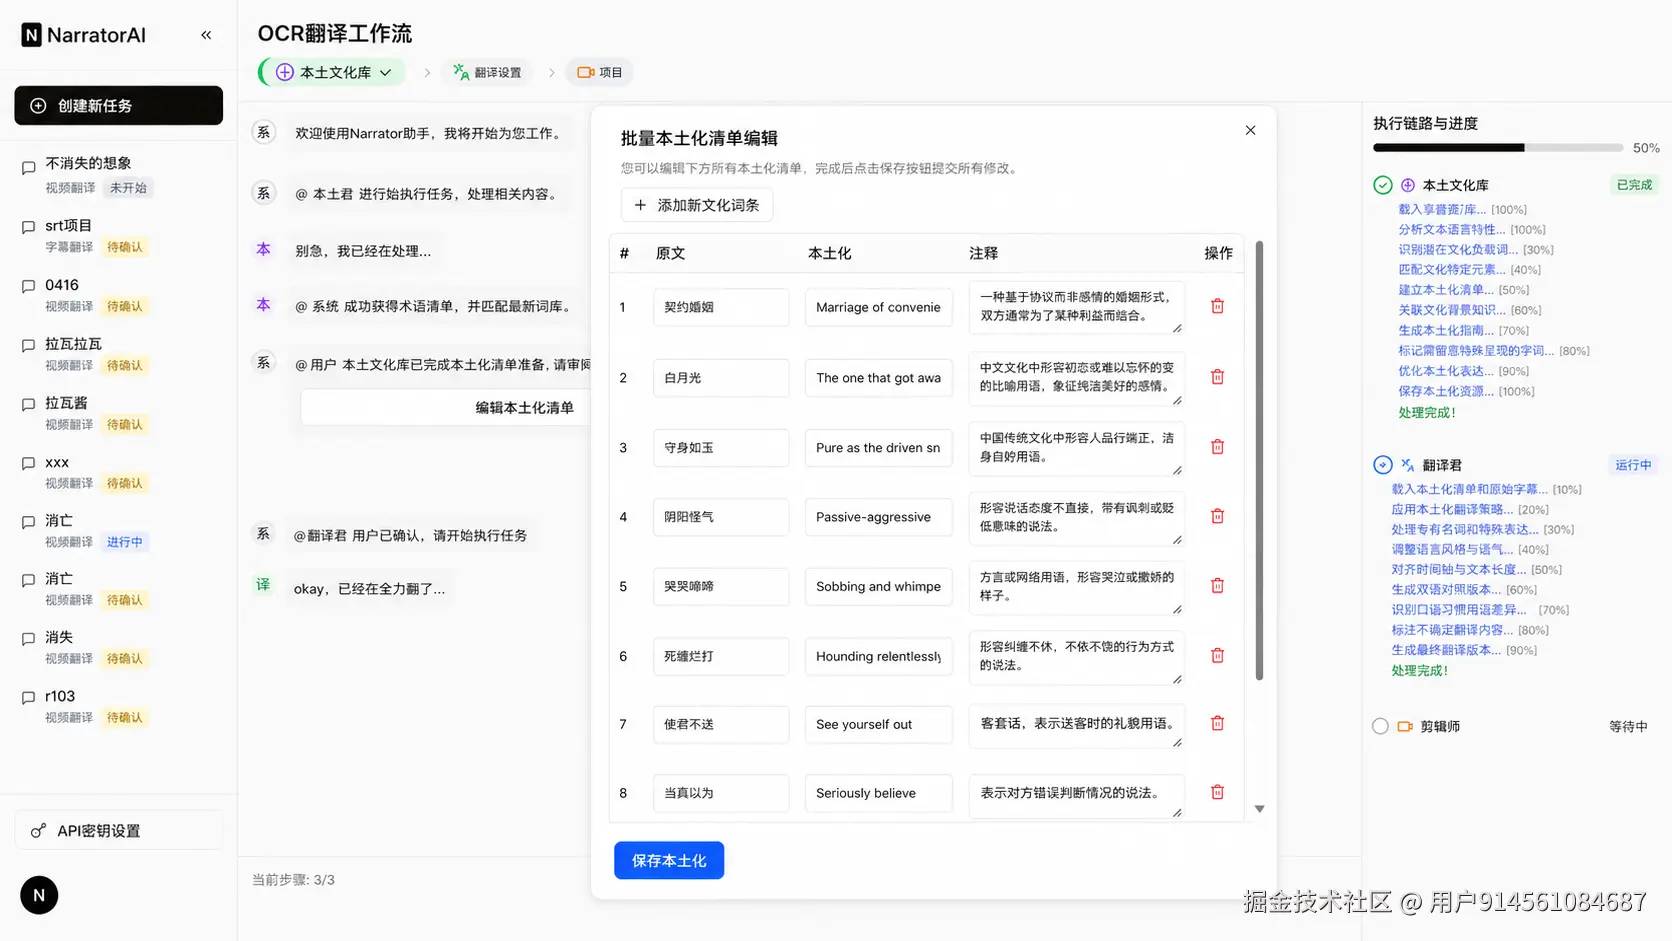The image size is (1672, 941).
Task: Open the 本土文化库 step dropdown
Action: [334, 72]
